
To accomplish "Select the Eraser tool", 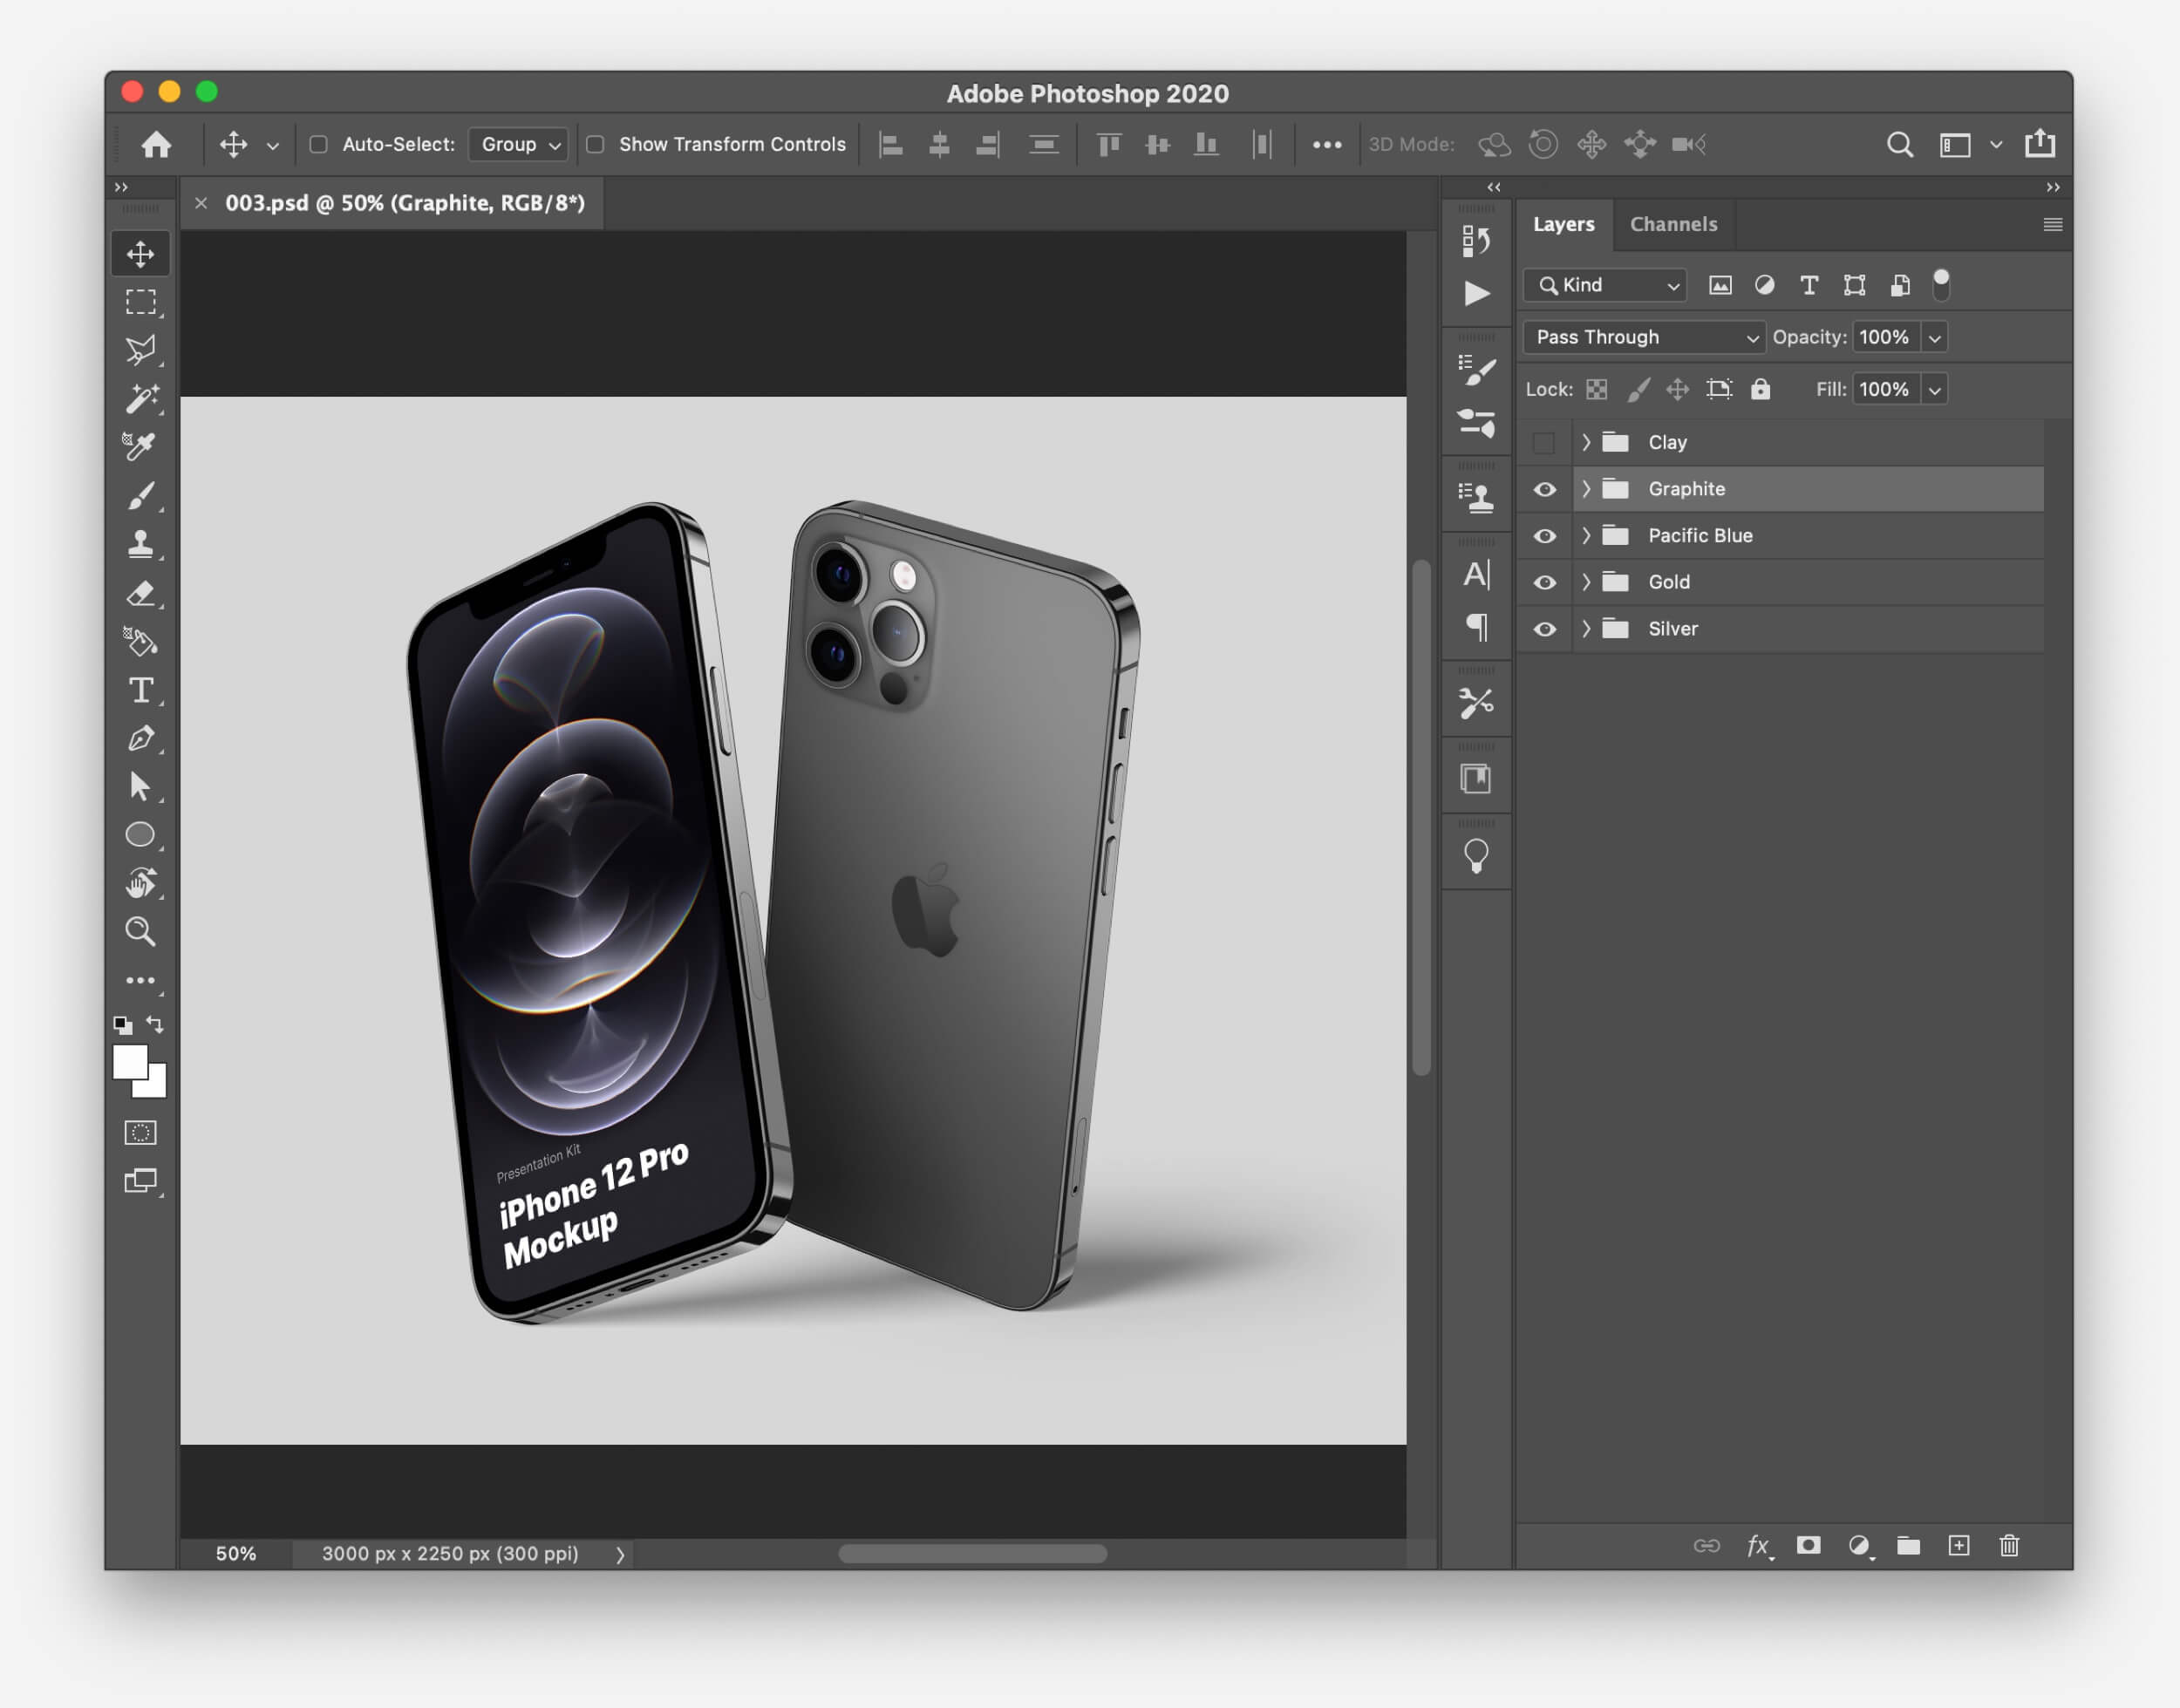I will click(x=140, y=593).
